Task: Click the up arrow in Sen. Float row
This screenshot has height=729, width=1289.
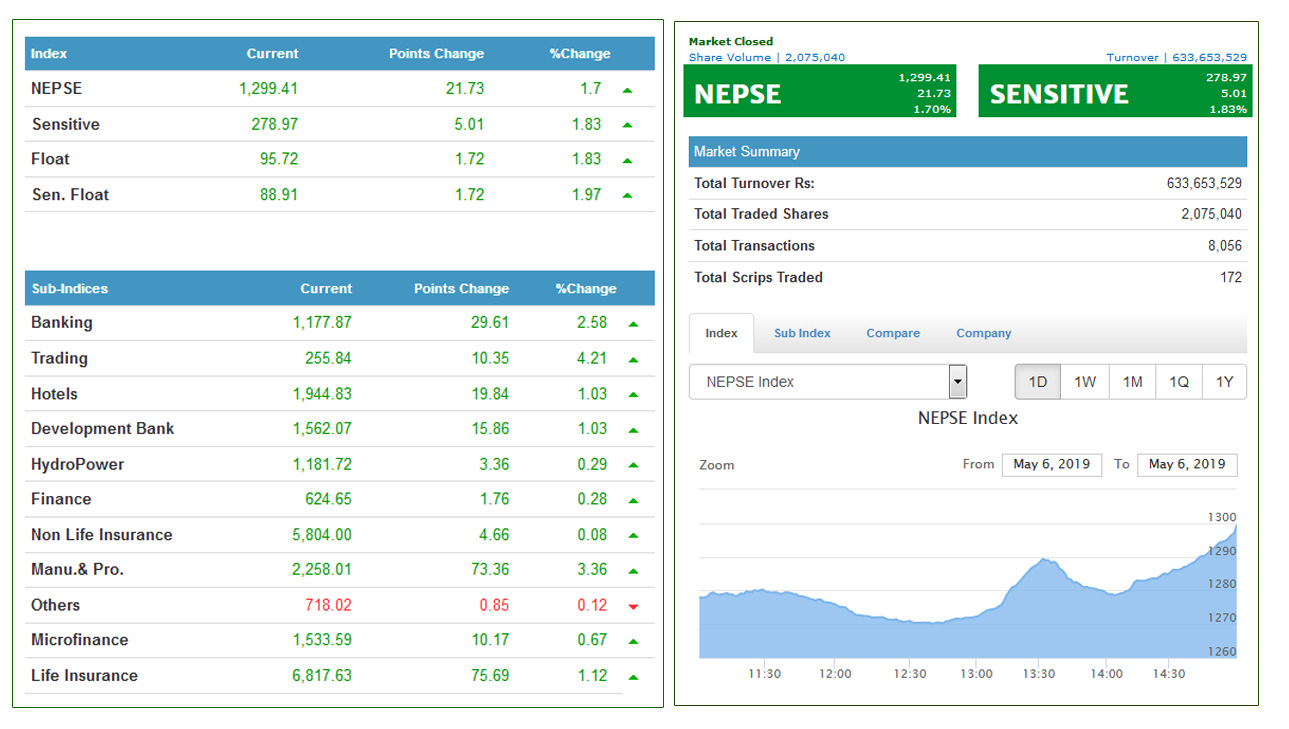Action: pyautogui.click(x=627, y=195)
